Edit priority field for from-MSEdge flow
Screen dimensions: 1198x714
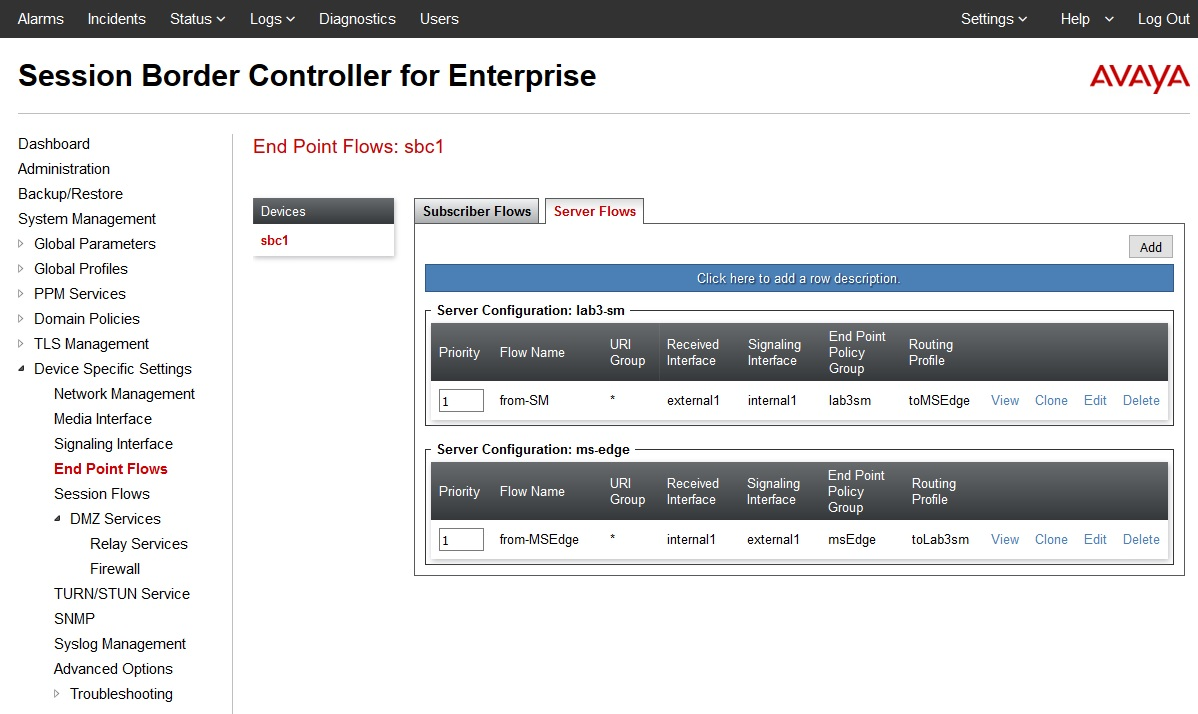coord(461,539)
